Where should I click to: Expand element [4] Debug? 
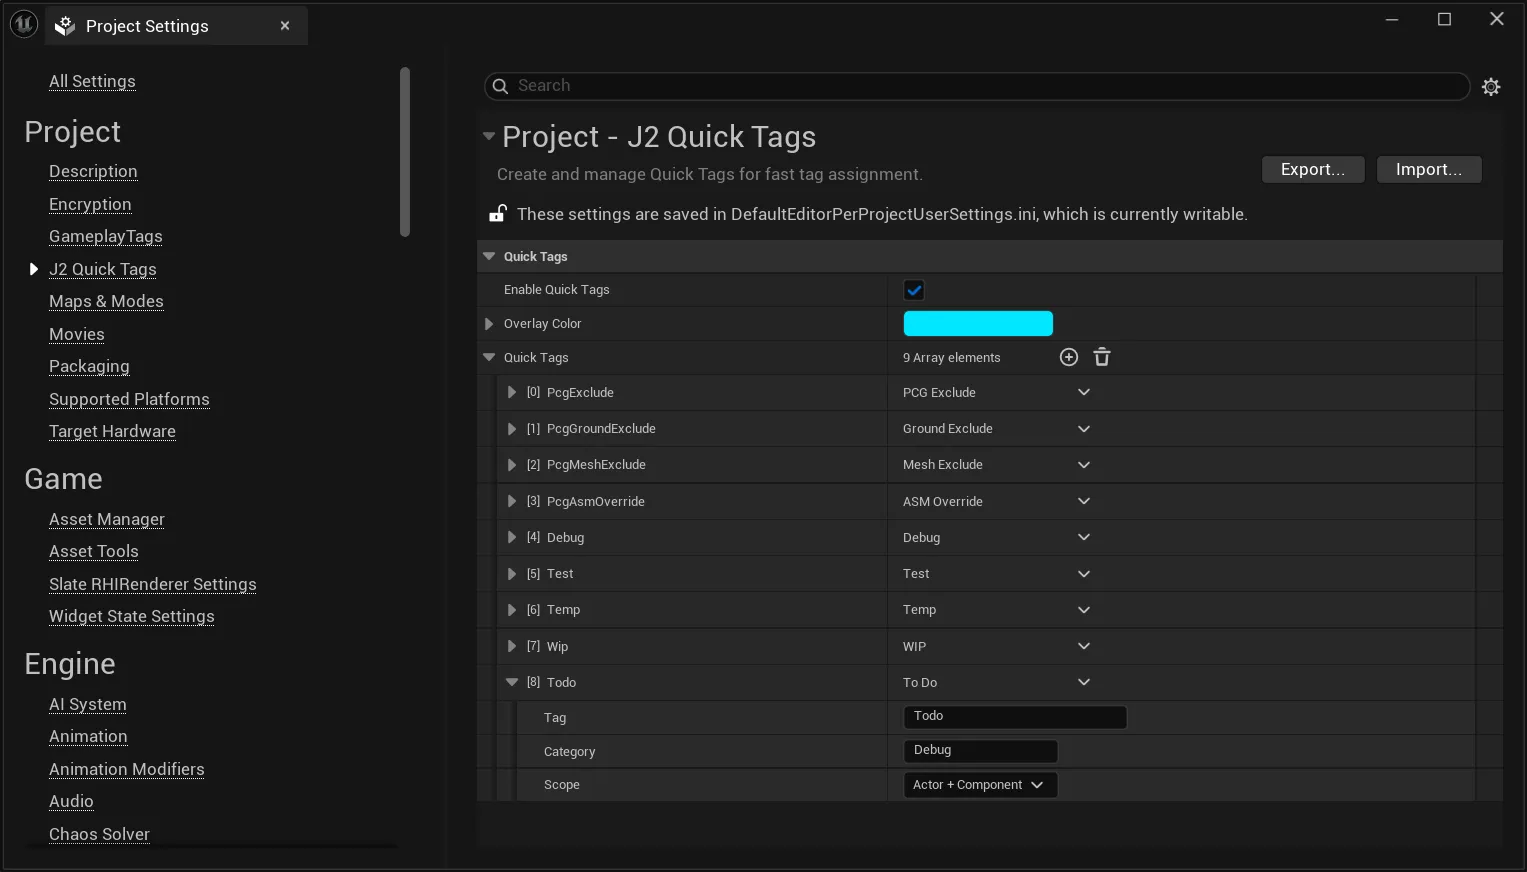[512, 537]
